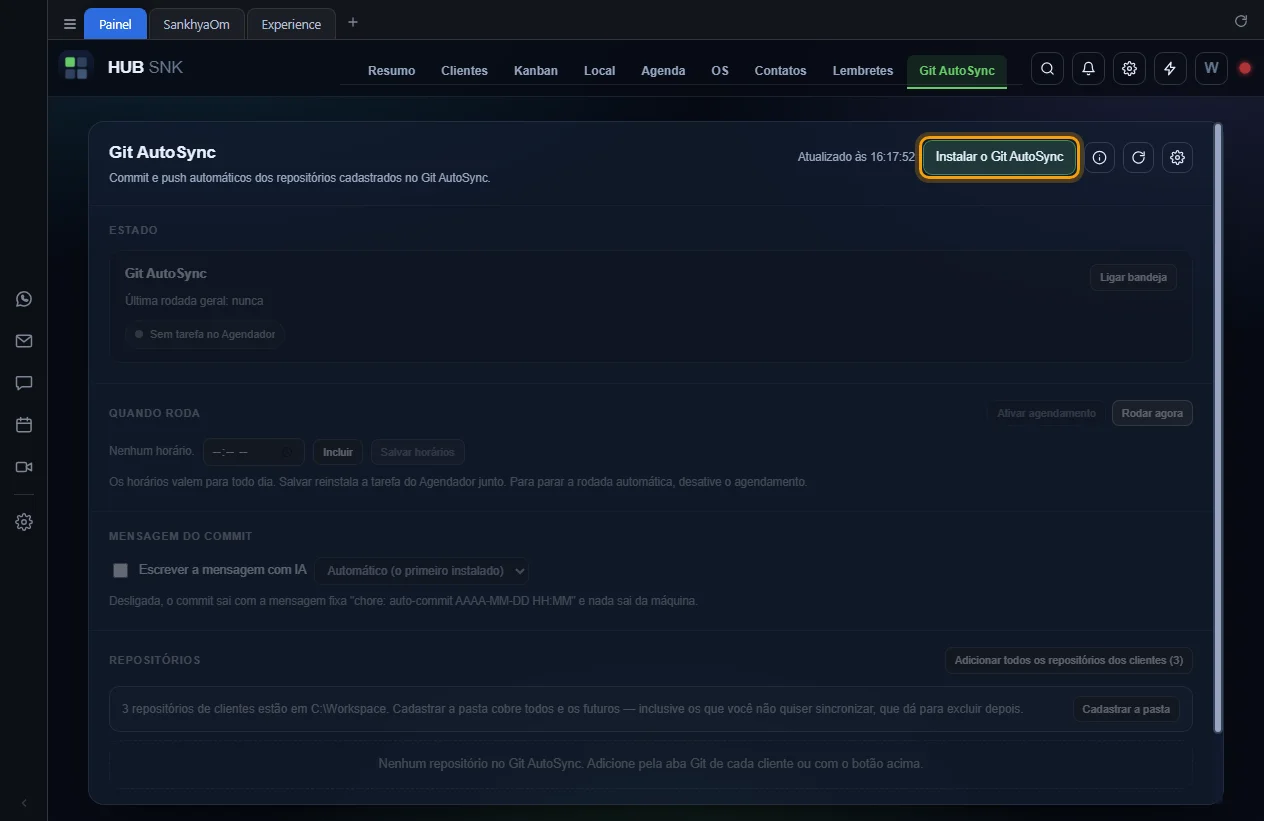Open the OS nav item

click(x=720, y=71)
